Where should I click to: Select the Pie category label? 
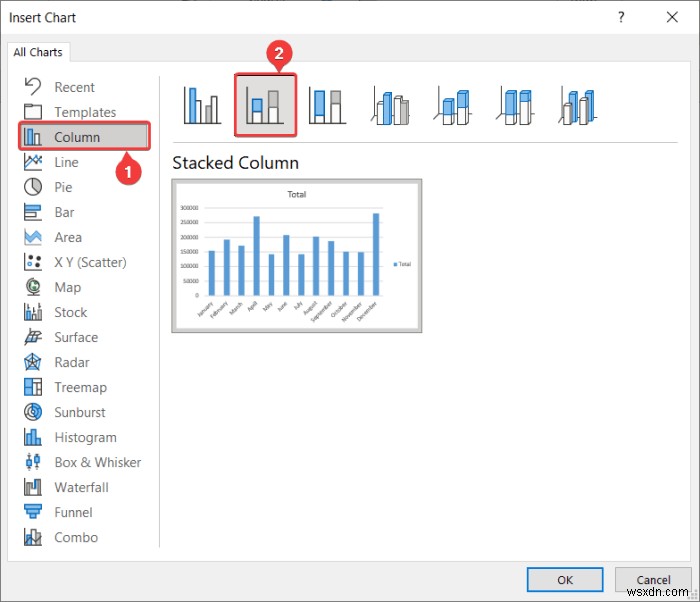pyautogui.click(x=63, y=187)
